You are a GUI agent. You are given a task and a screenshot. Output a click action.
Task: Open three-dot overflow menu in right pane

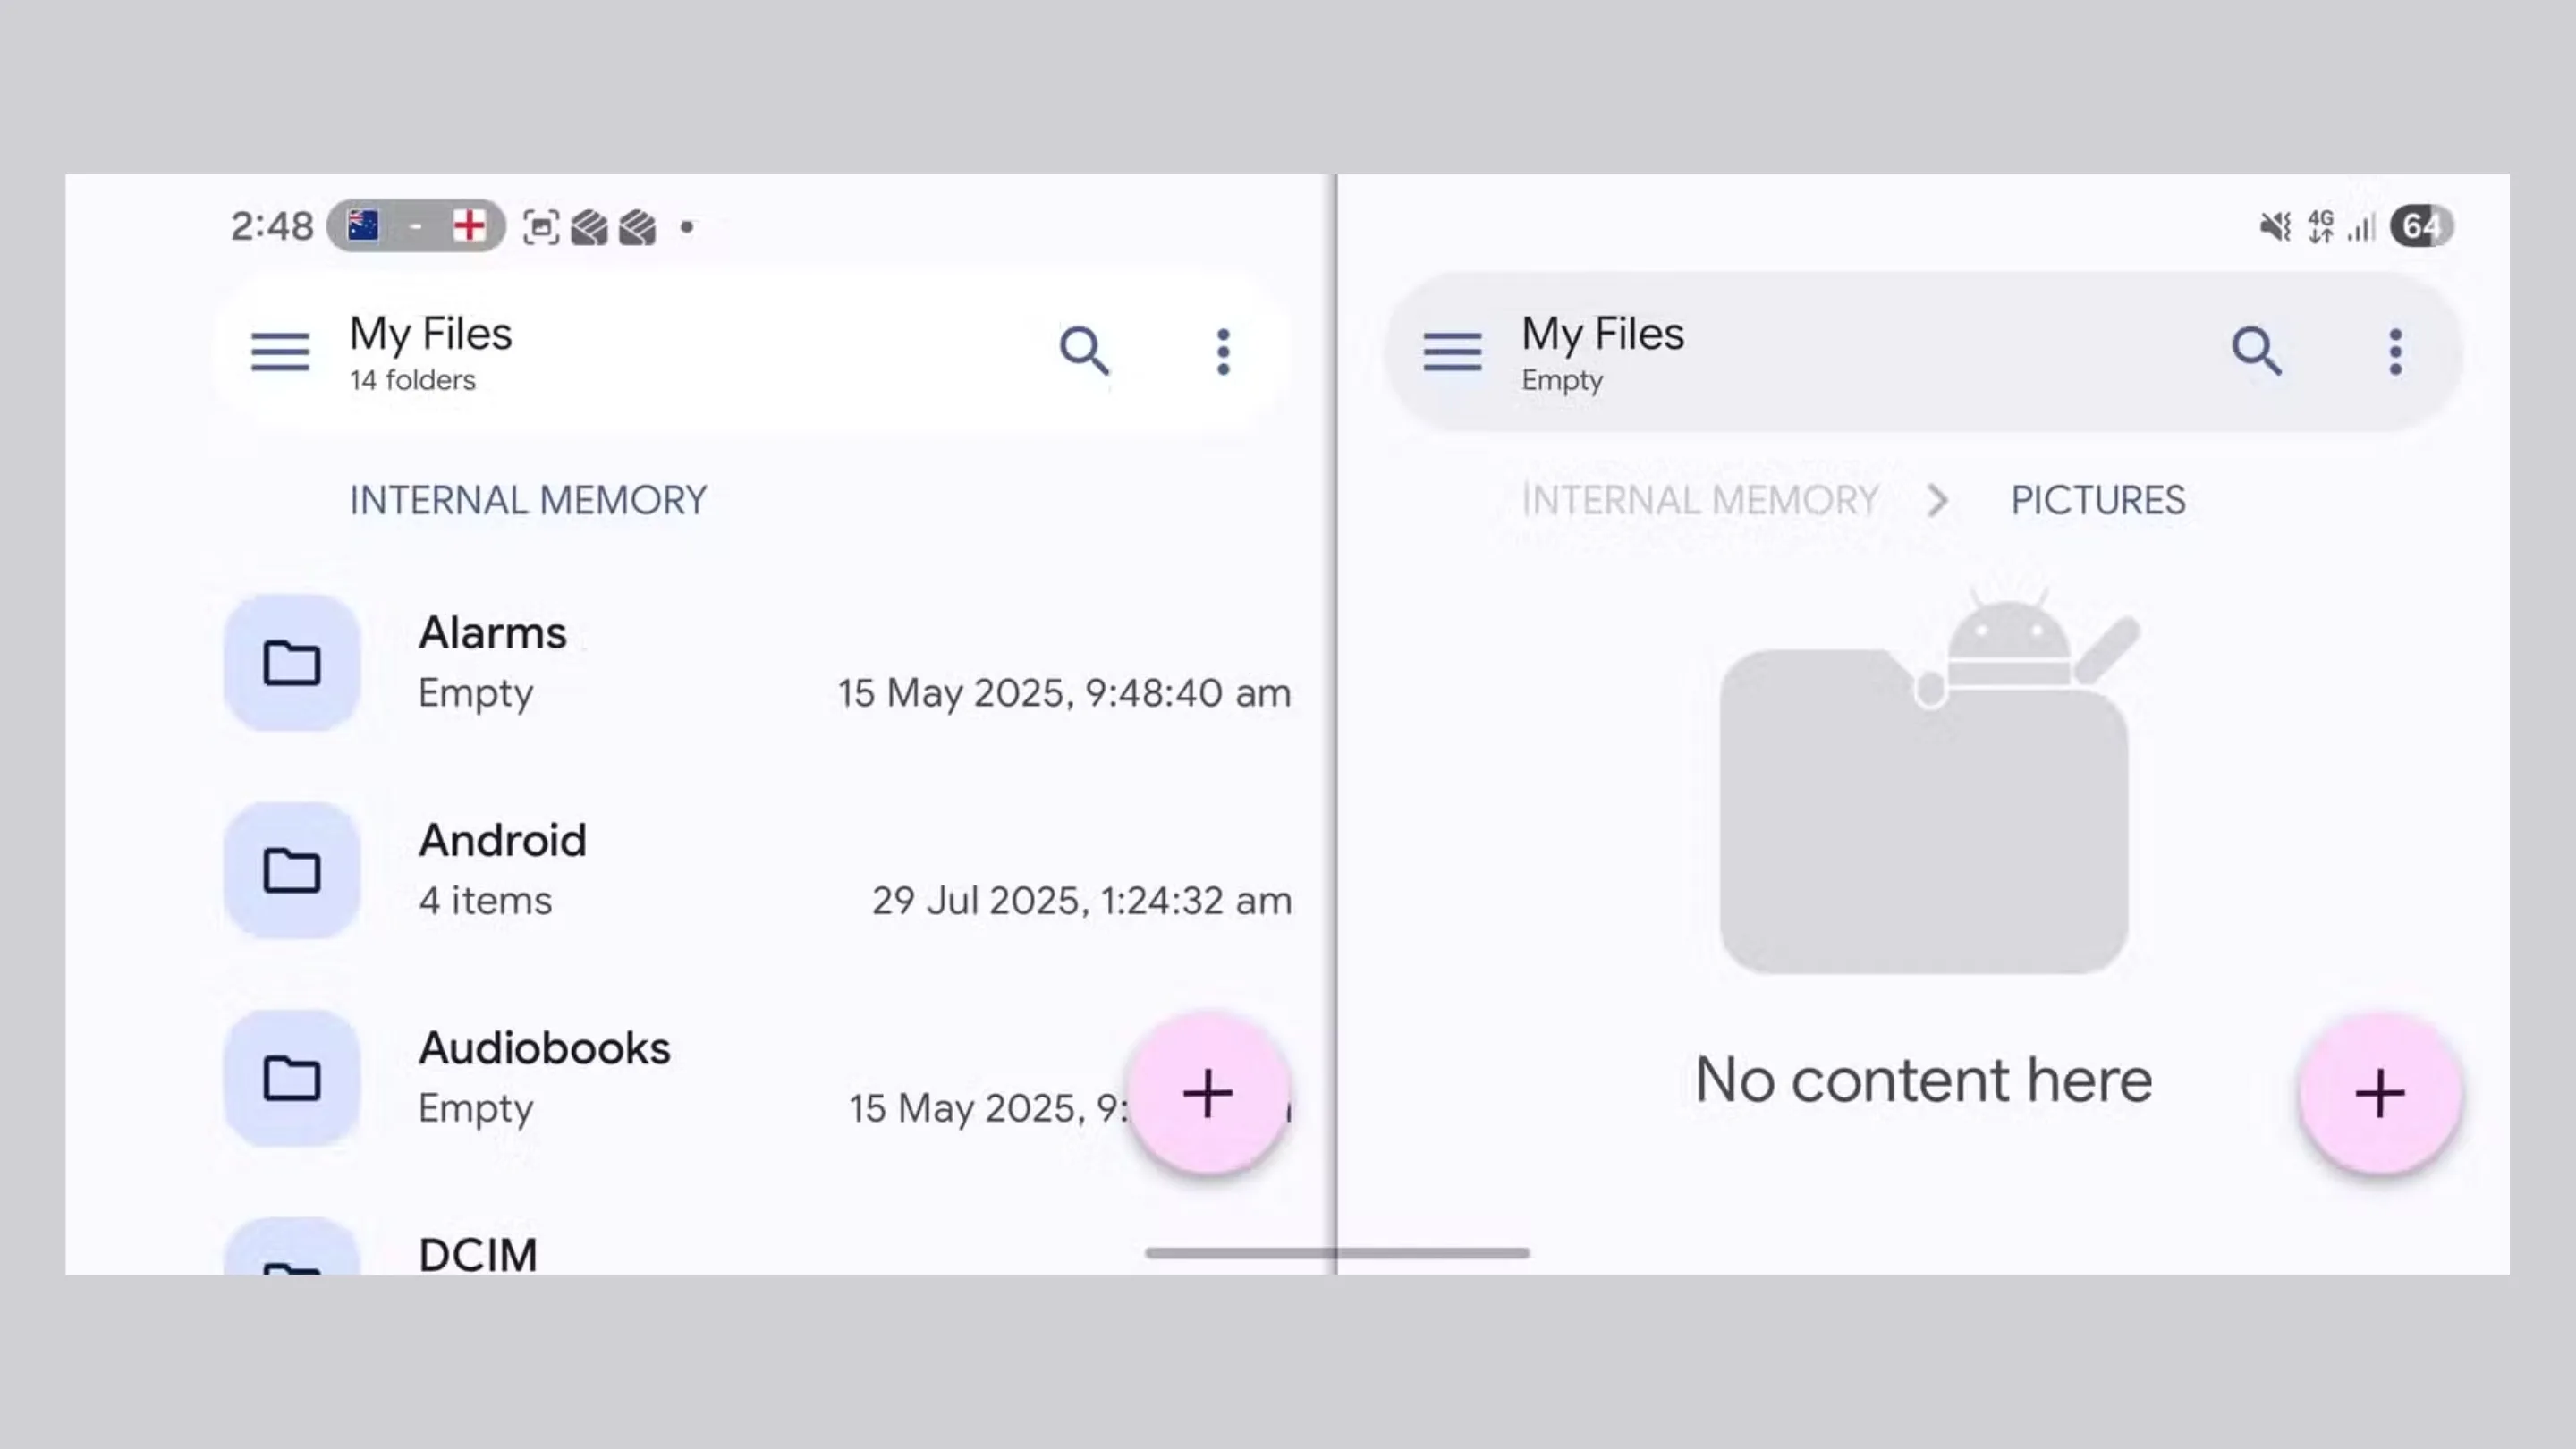[x=2395, y=352]
